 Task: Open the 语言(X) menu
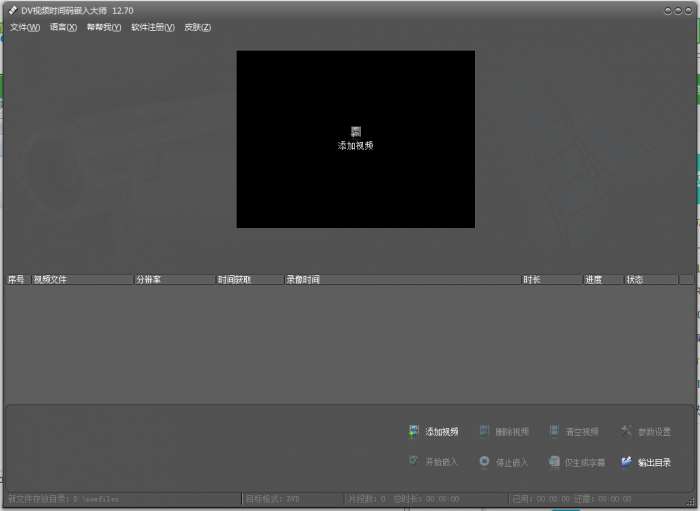63,27
